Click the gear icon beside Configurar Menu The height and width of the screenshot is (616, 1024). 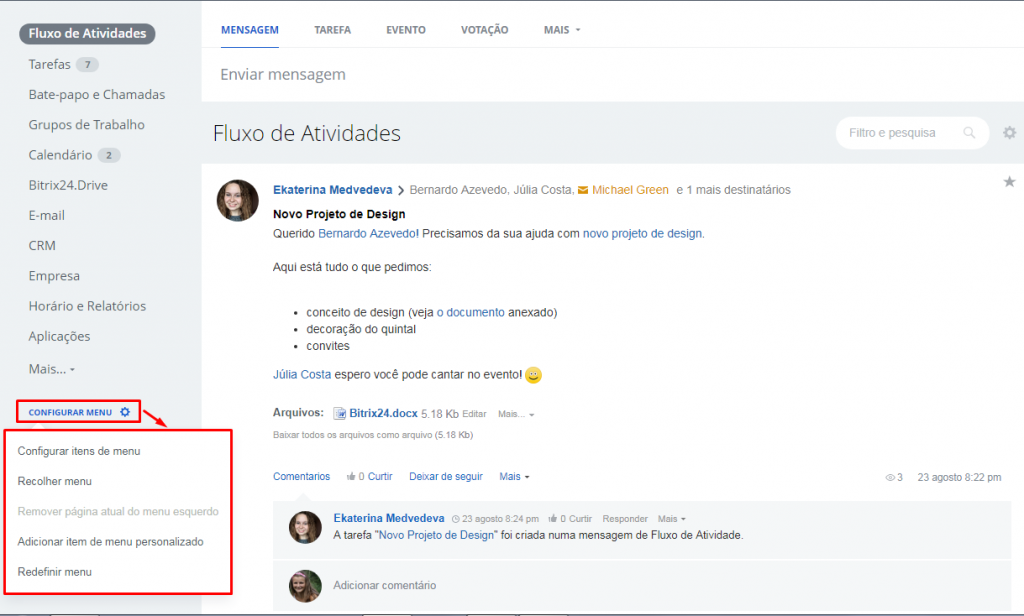click(x=125, y=412)
